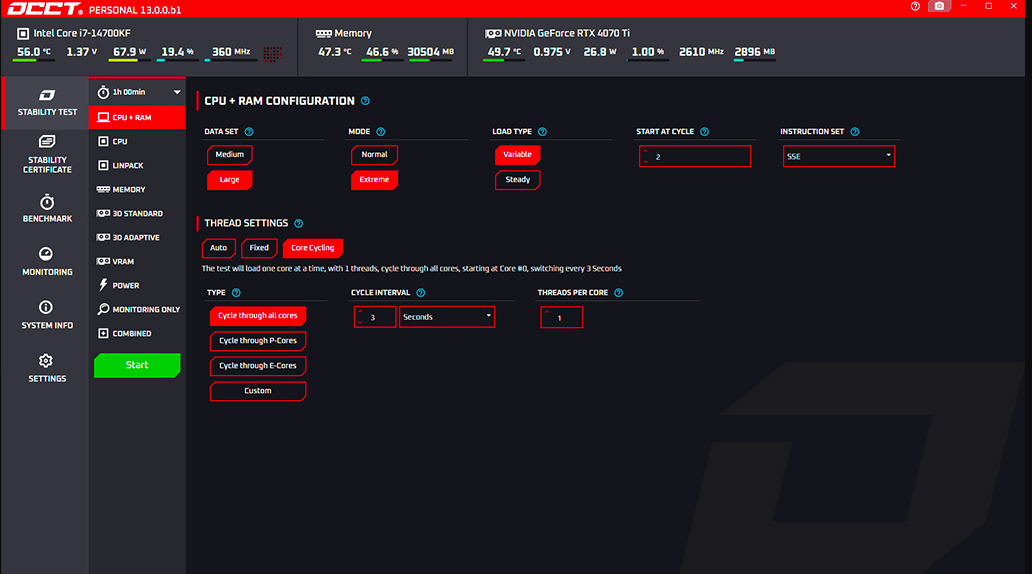Click the CPU core usage grid icon
Image resolution: width=1032 pixels, height=574 pixels.
coord(272,54)
